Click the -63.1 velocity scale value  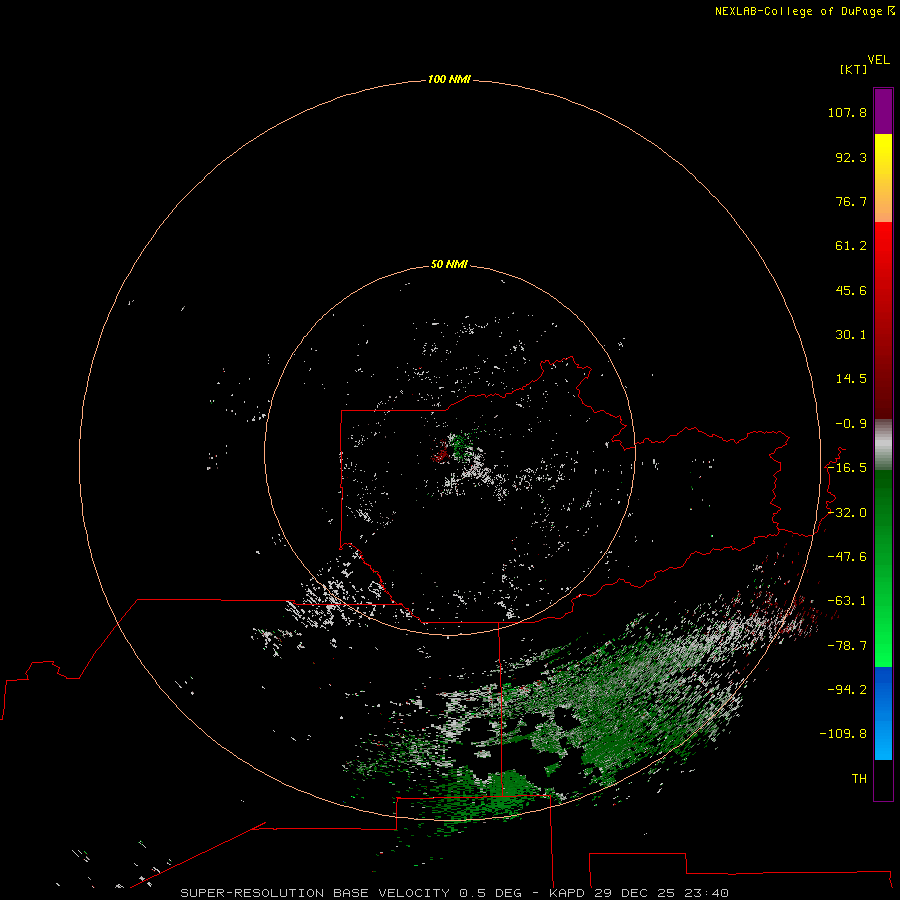847,601
